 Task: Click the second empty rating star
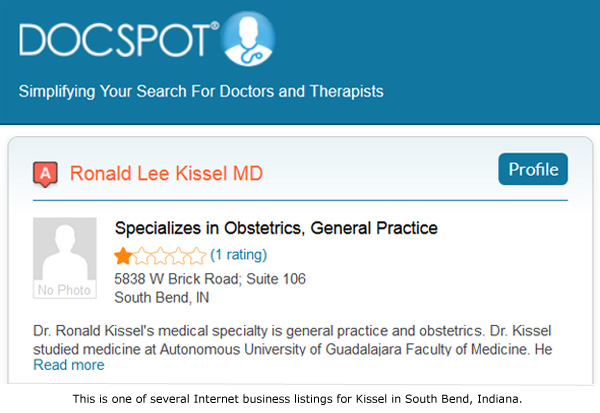pyautogui.click(x=142, y=256)
